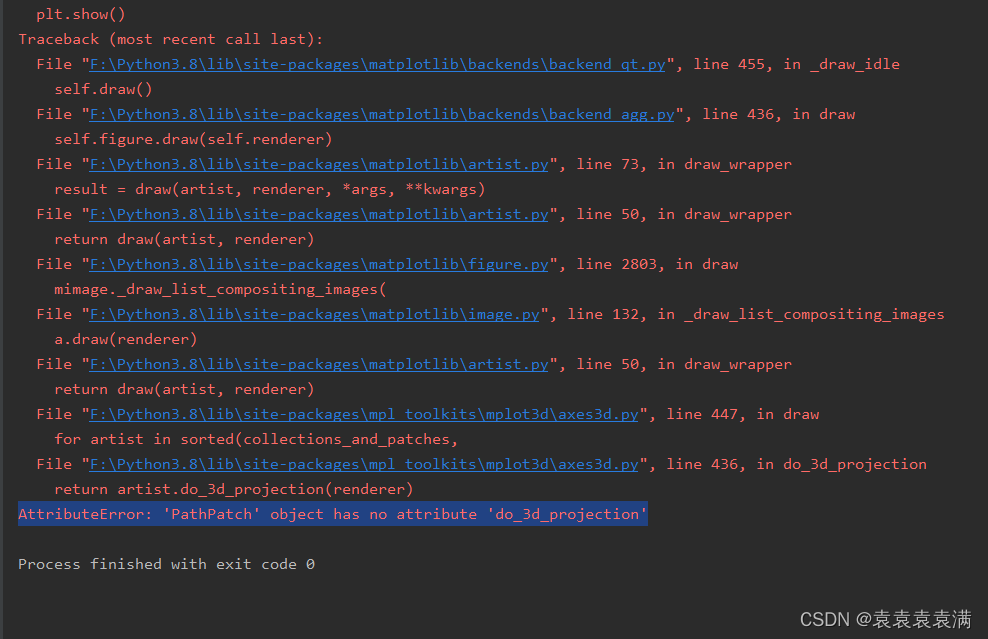Click the a.draw(renderer) code line

pos(120,338)
